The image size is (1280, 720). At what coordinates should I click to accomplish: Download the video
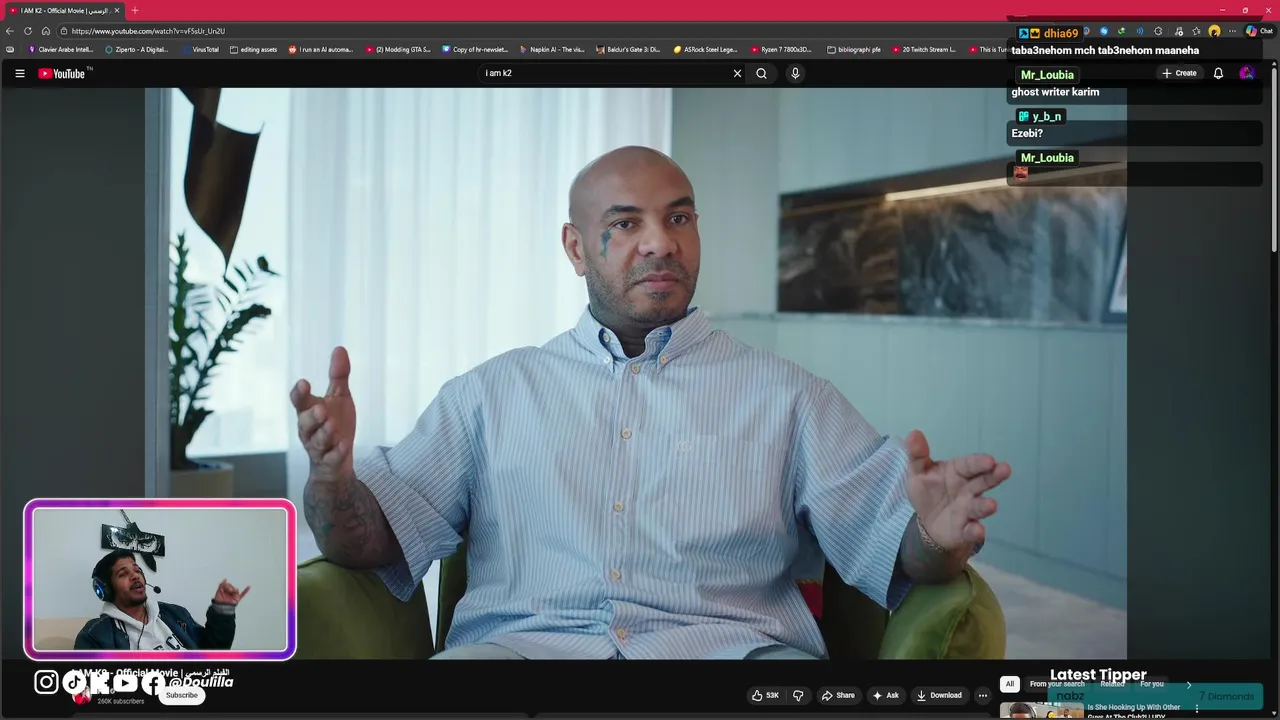point(939,695)
